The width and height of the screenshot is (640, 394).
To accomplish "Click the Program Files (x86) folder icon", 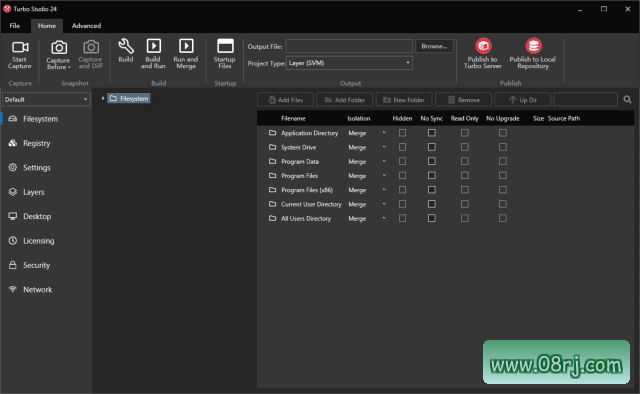I will pyautogui.click(x=272, y=190).
